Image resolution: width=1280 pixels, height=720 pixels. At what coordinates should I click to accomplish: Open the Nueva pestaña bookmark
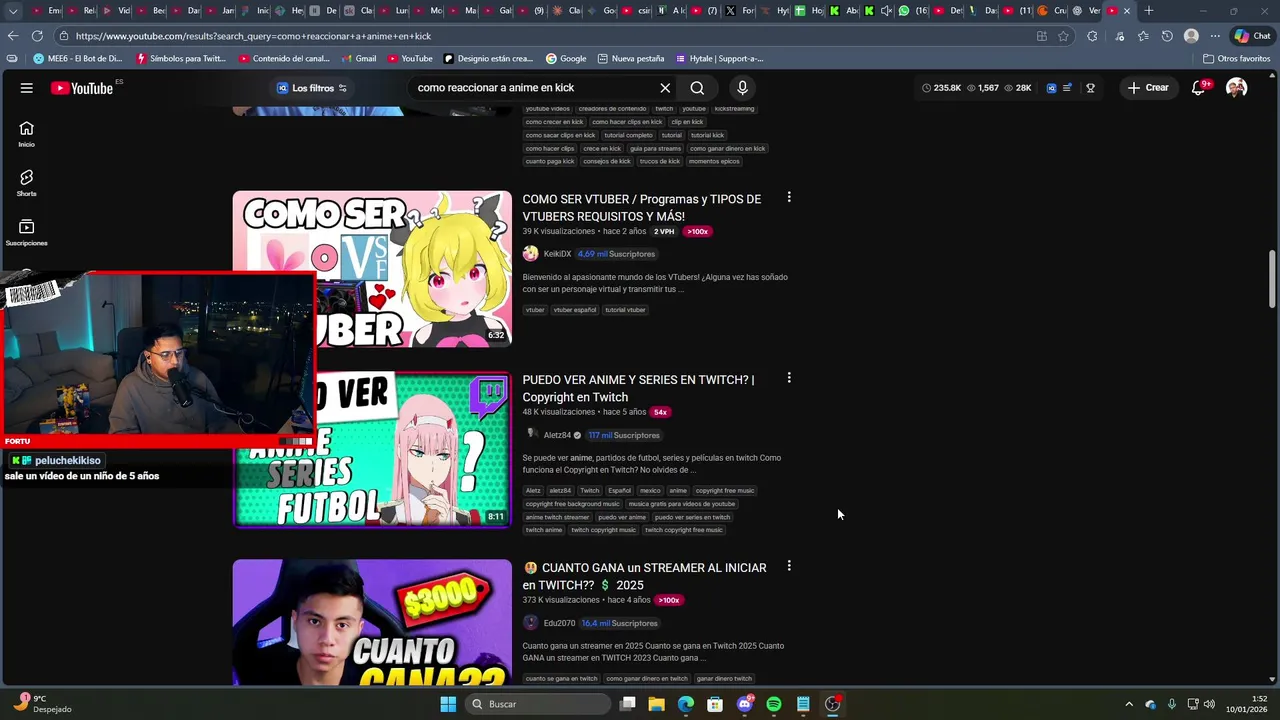[x=630, y=59]
